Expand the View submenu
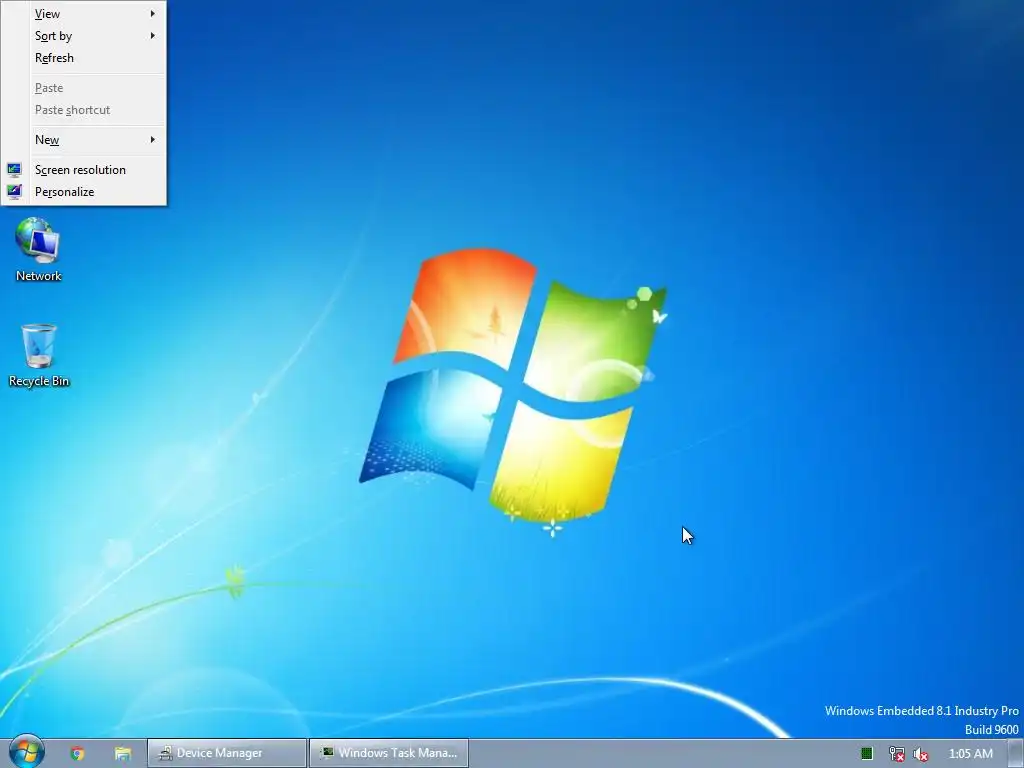Viewport: 1024px width, 768px height. pyautogui.click(x=84, y=14)
